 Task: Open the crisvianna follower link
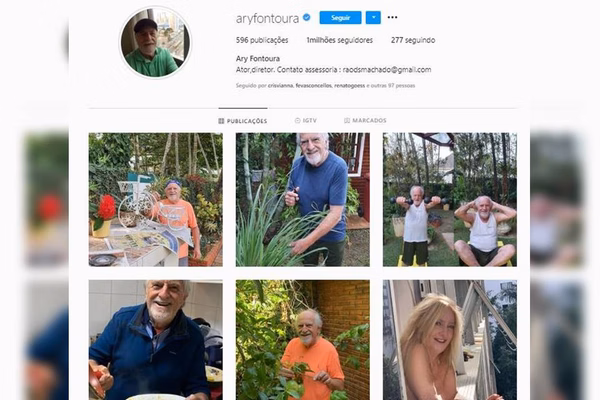(x=280, y=86)
